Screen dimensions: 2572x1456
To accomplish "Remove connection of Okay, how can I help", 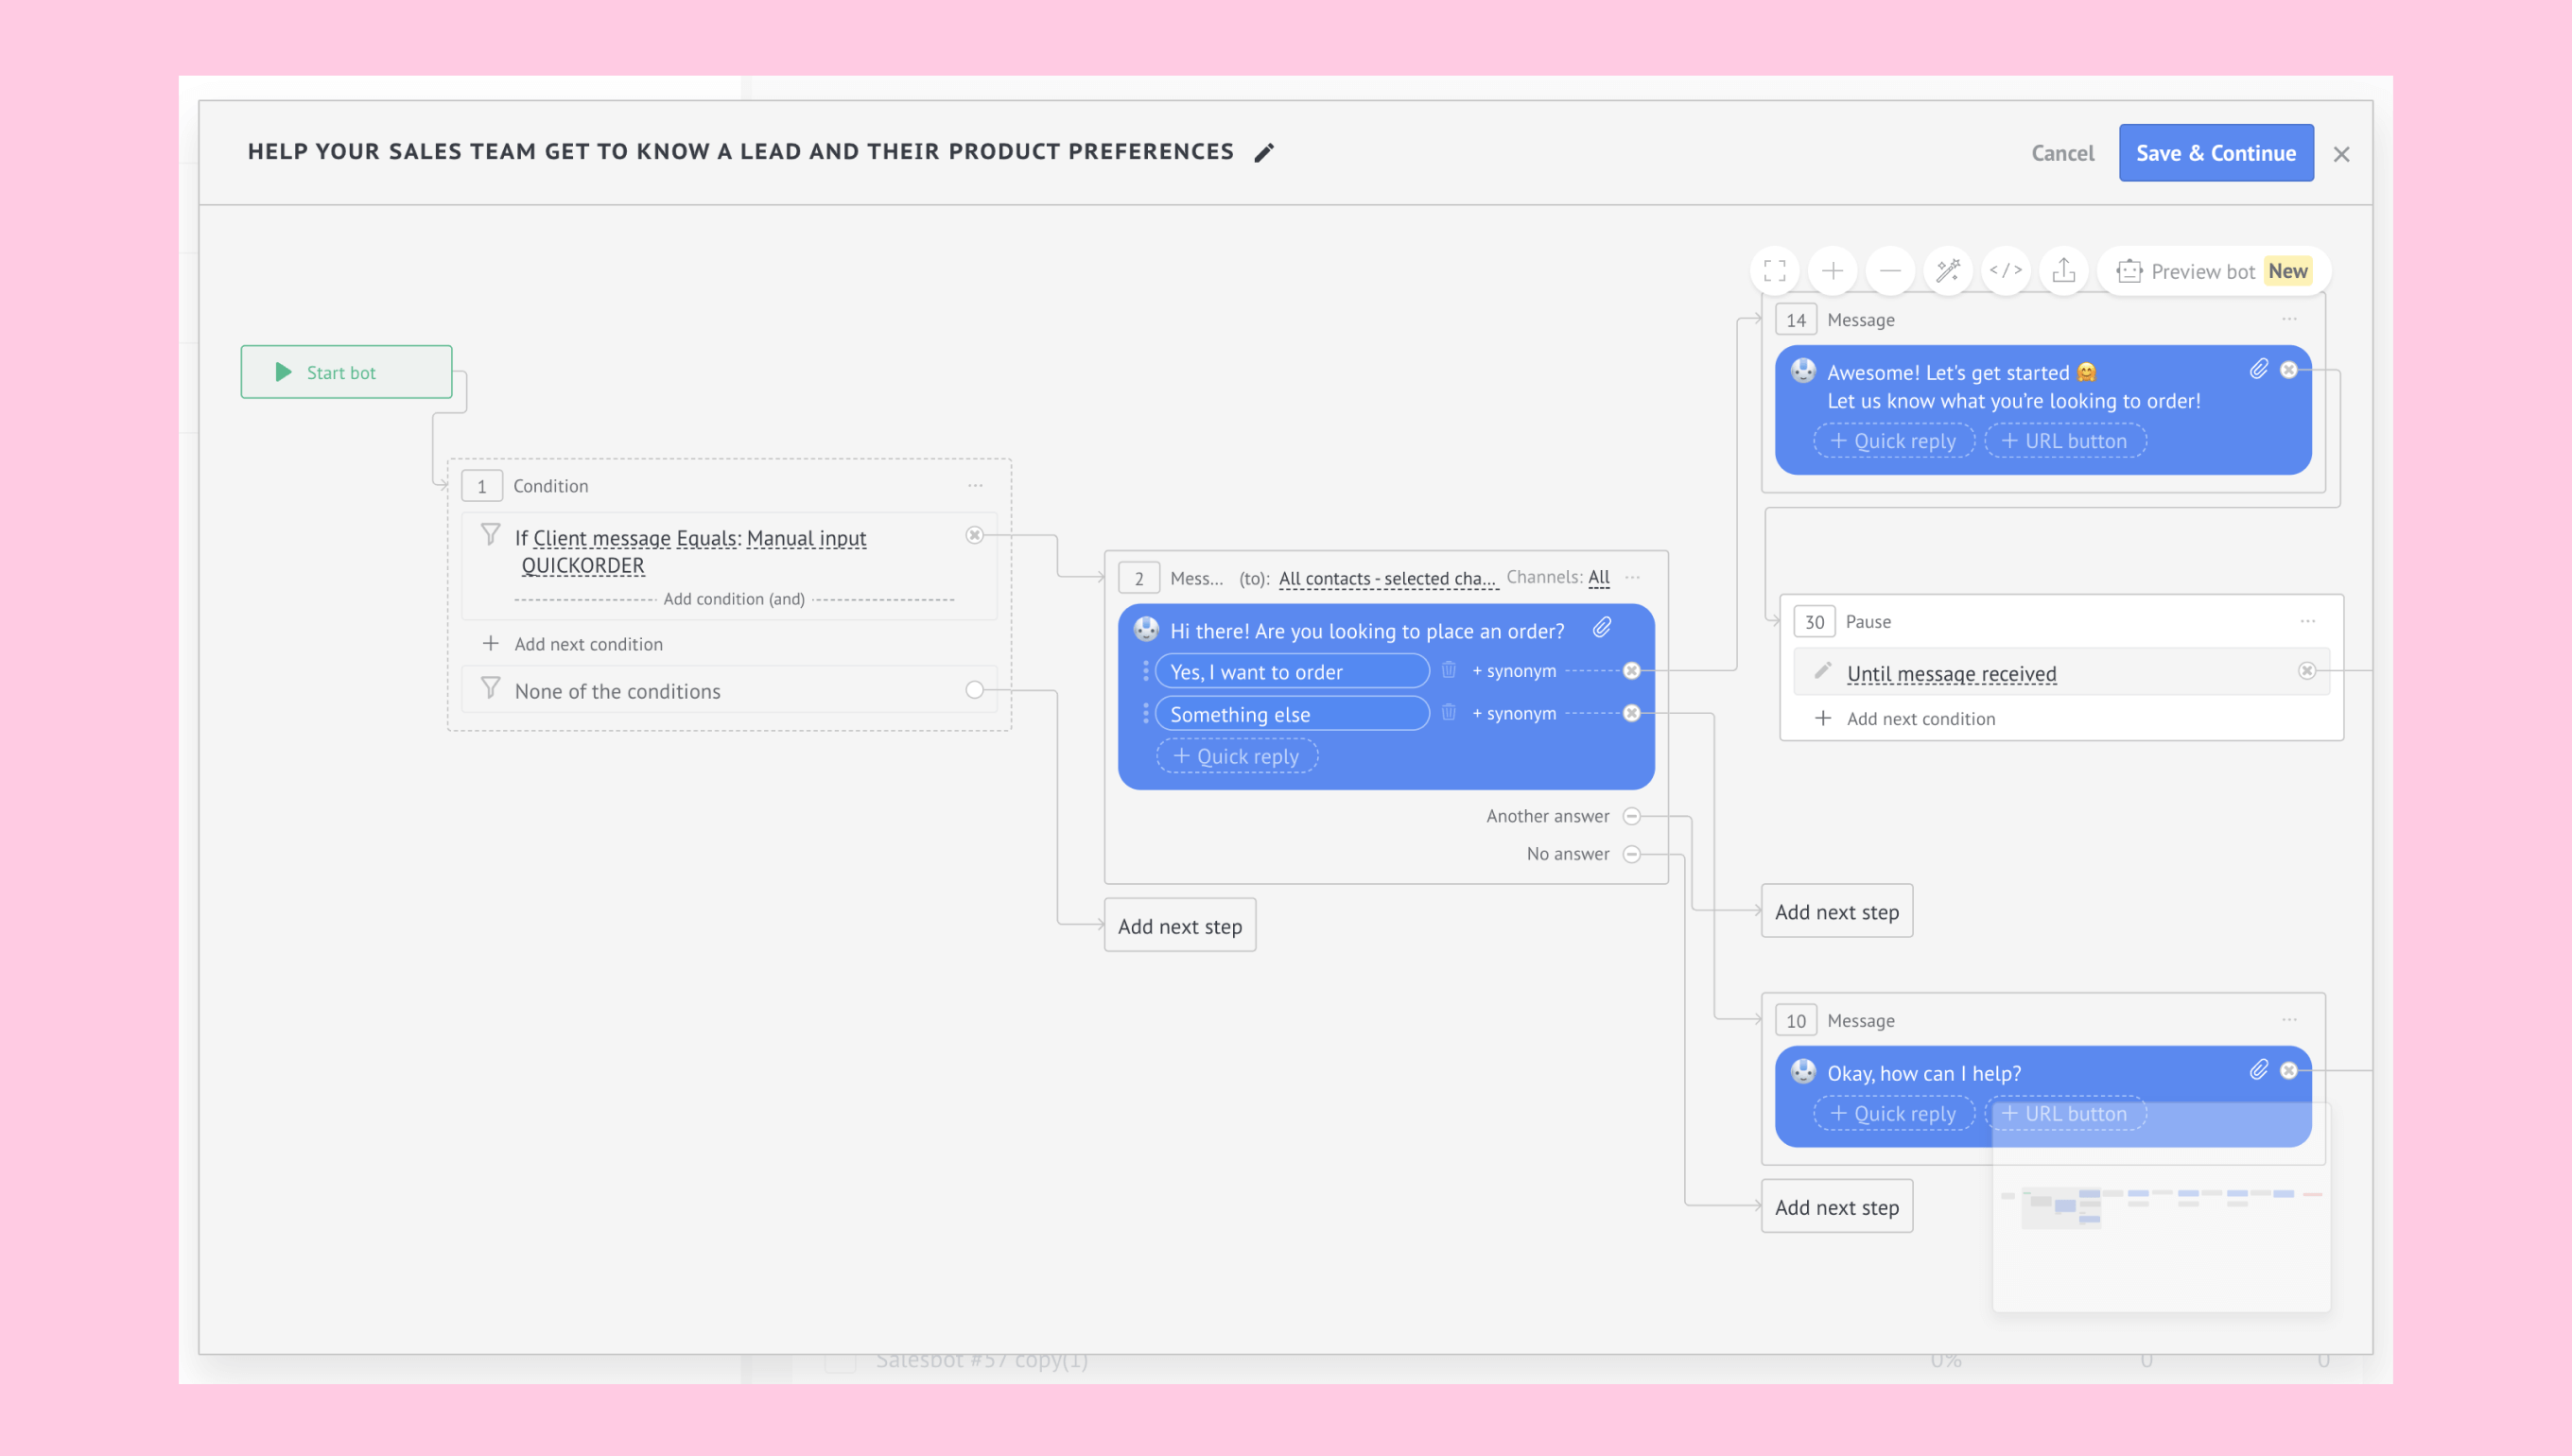I will 2289,1071.
